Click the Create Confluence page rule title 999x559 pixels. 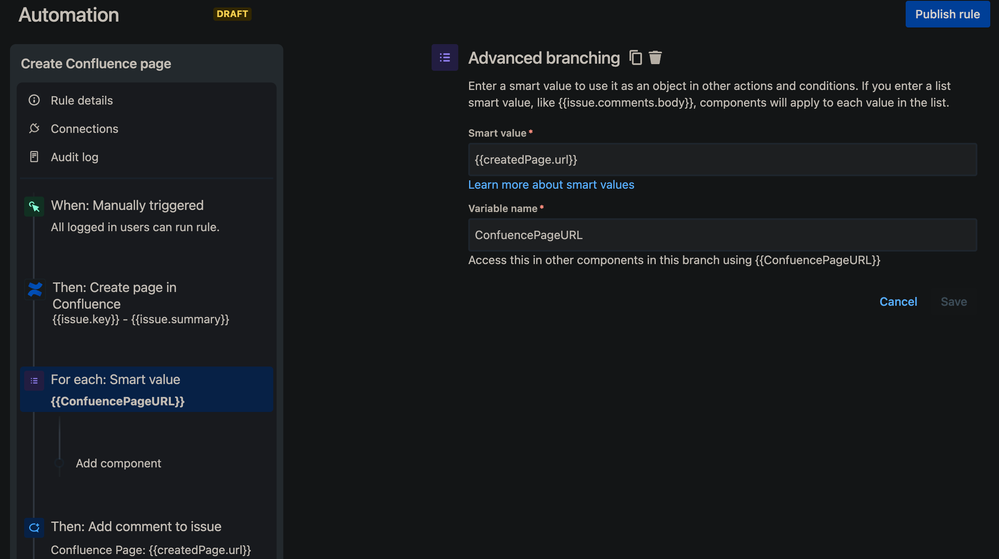coord(96,64)
